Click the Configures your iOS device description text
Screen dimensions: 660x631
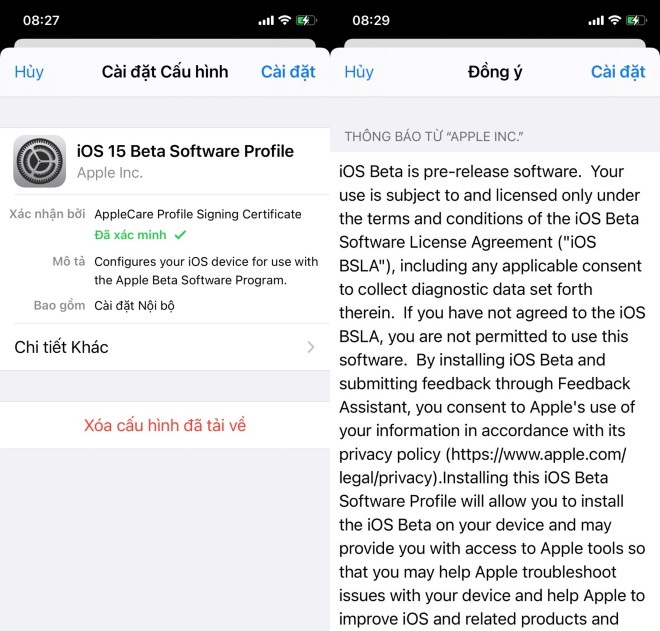pyautogui.click(x=206, y=271)
